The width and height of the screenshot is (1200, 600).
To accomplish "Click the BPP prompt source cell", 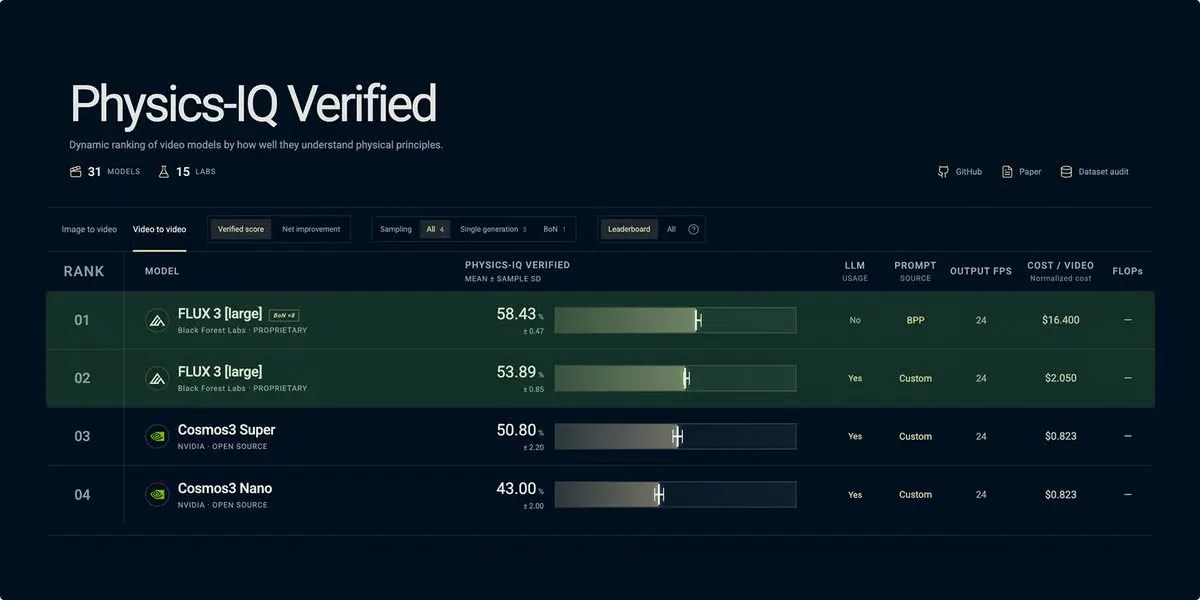I will 915,320.
